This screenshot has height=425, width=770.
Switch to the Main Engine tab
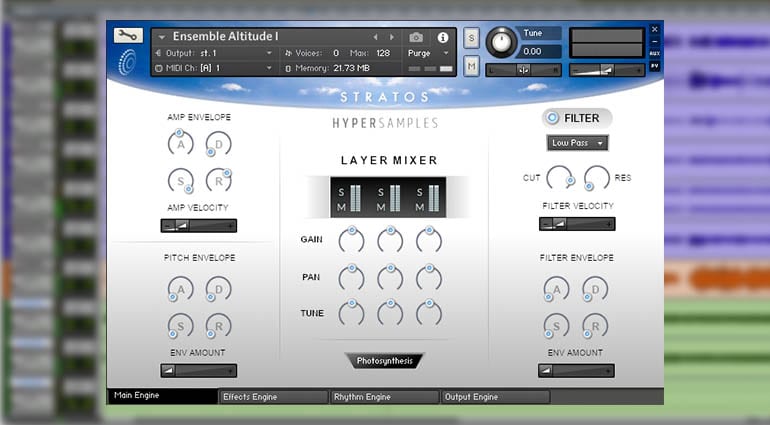pos(162,396)
